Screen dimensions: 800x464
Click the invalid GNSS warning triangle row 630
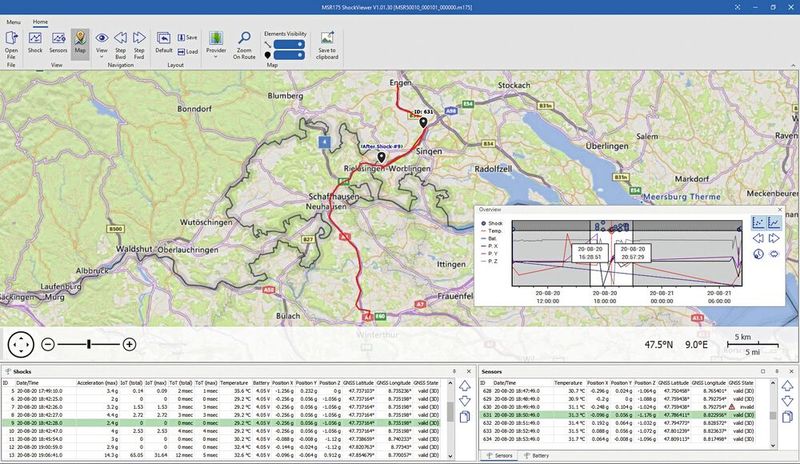[x=732, y=407]
